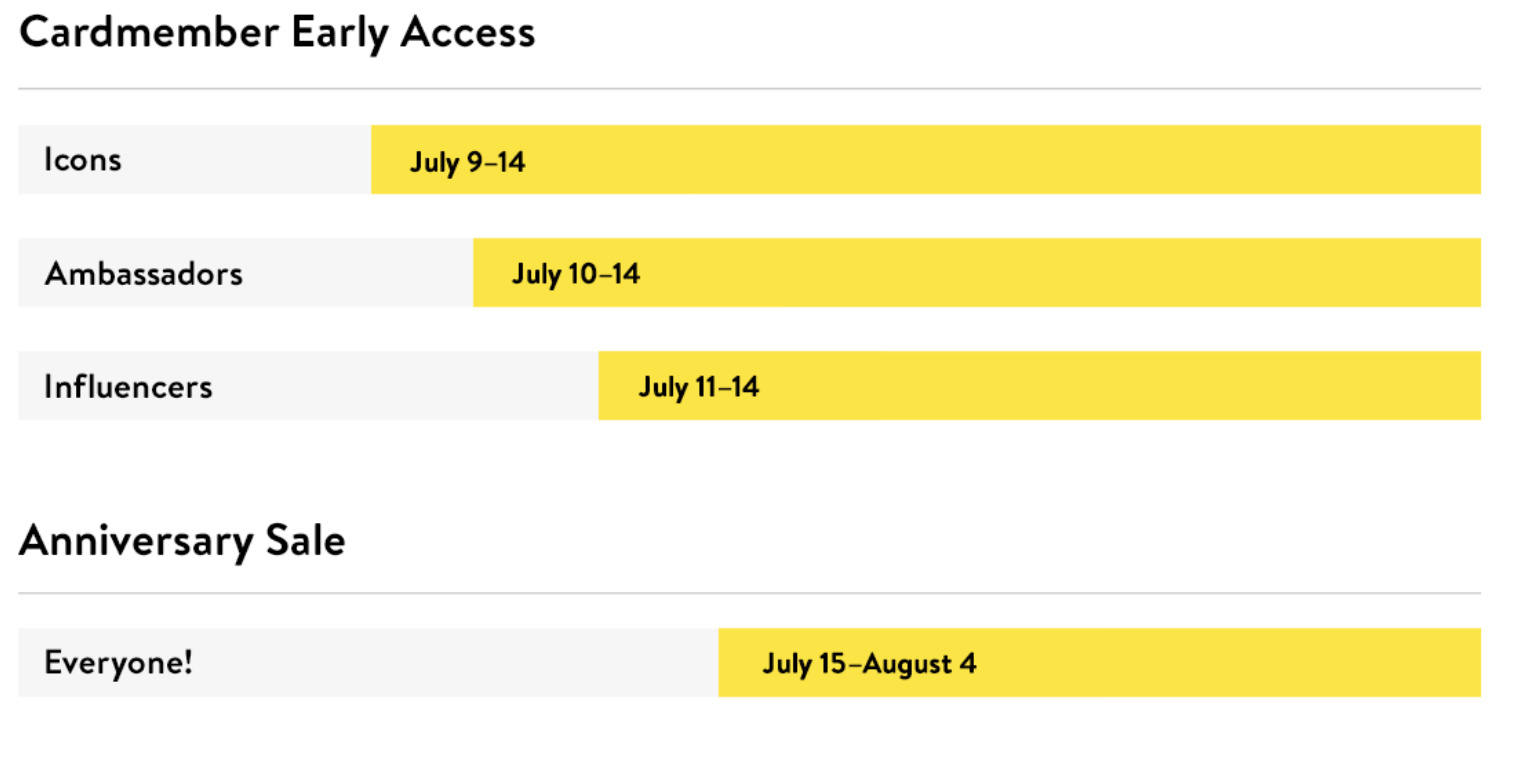Click the July 9–14 date text
Viewport: 1517px width, 767px height.
467,163
